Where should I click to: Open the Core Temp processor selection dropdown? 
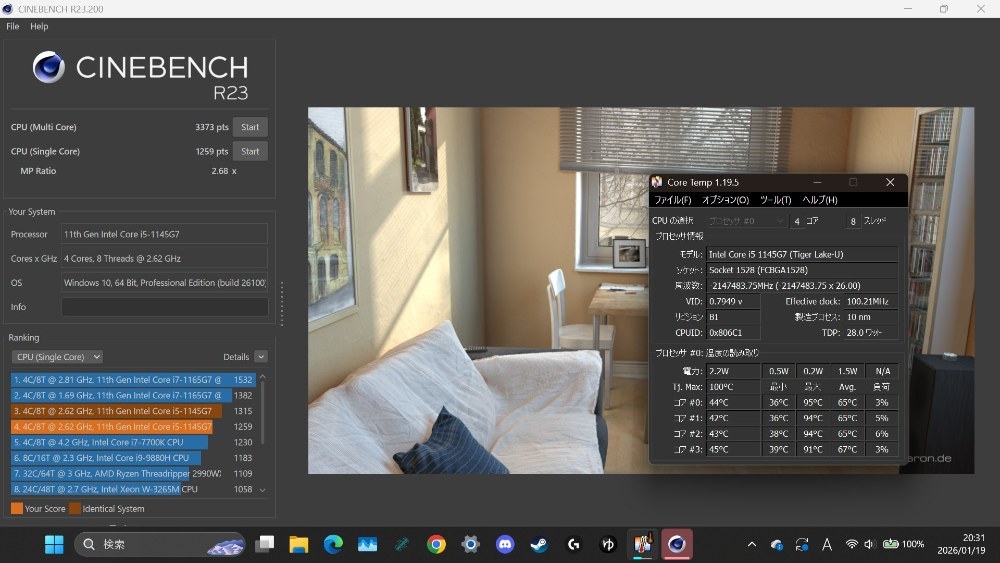746,221
